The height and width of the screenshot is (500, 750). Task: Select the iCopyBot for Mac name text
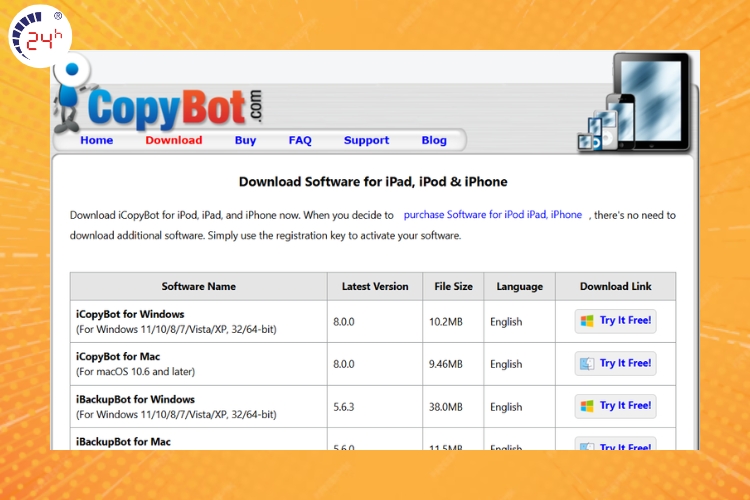pyautogui.click(x=118, y=356)
